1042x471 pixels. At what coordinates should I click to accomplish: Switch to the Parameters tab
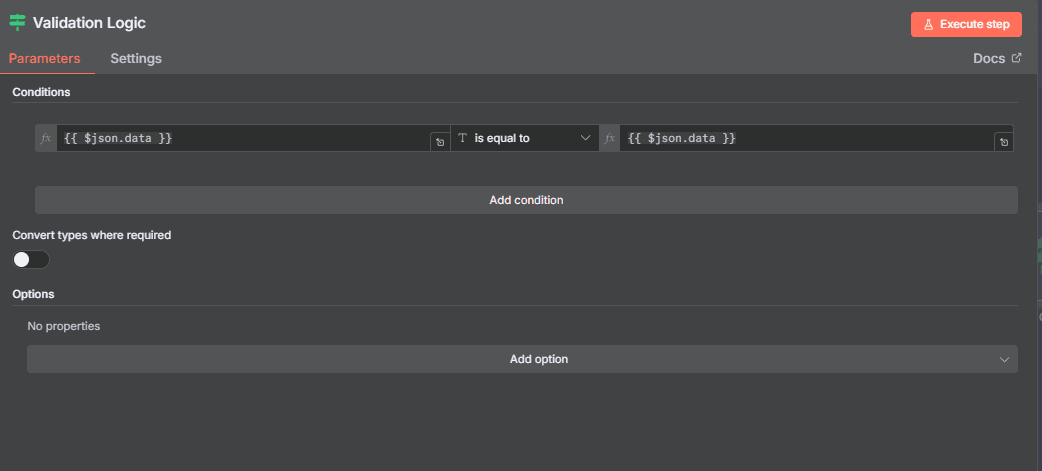45,58
